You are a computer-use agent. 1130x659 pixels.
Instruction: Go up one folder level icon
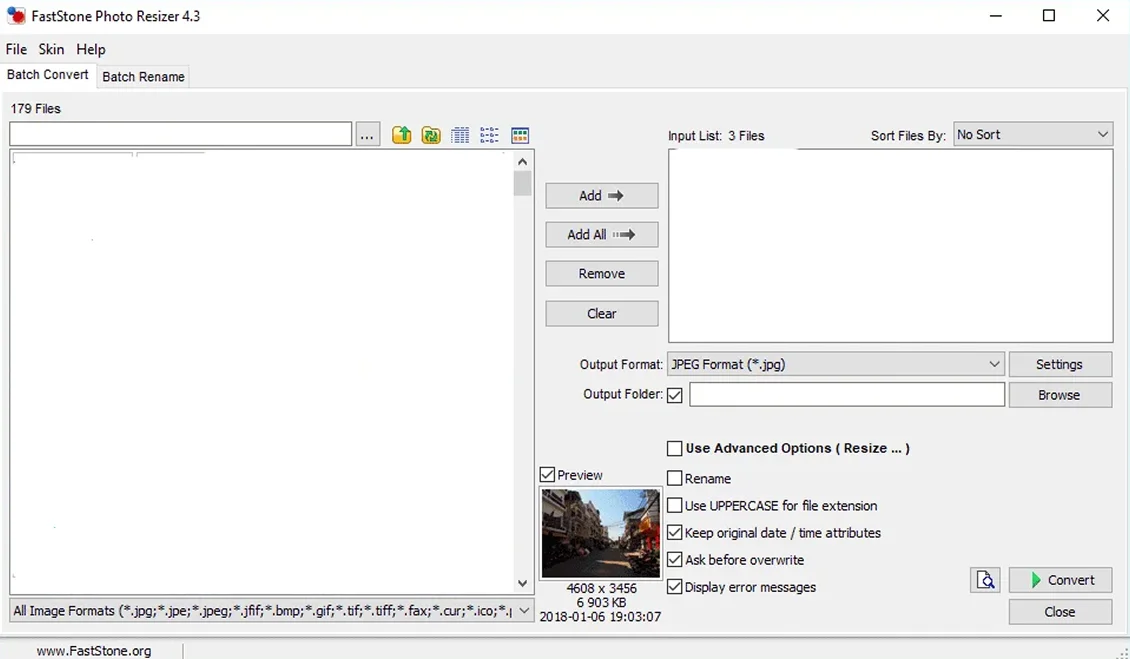coord(401,135)
